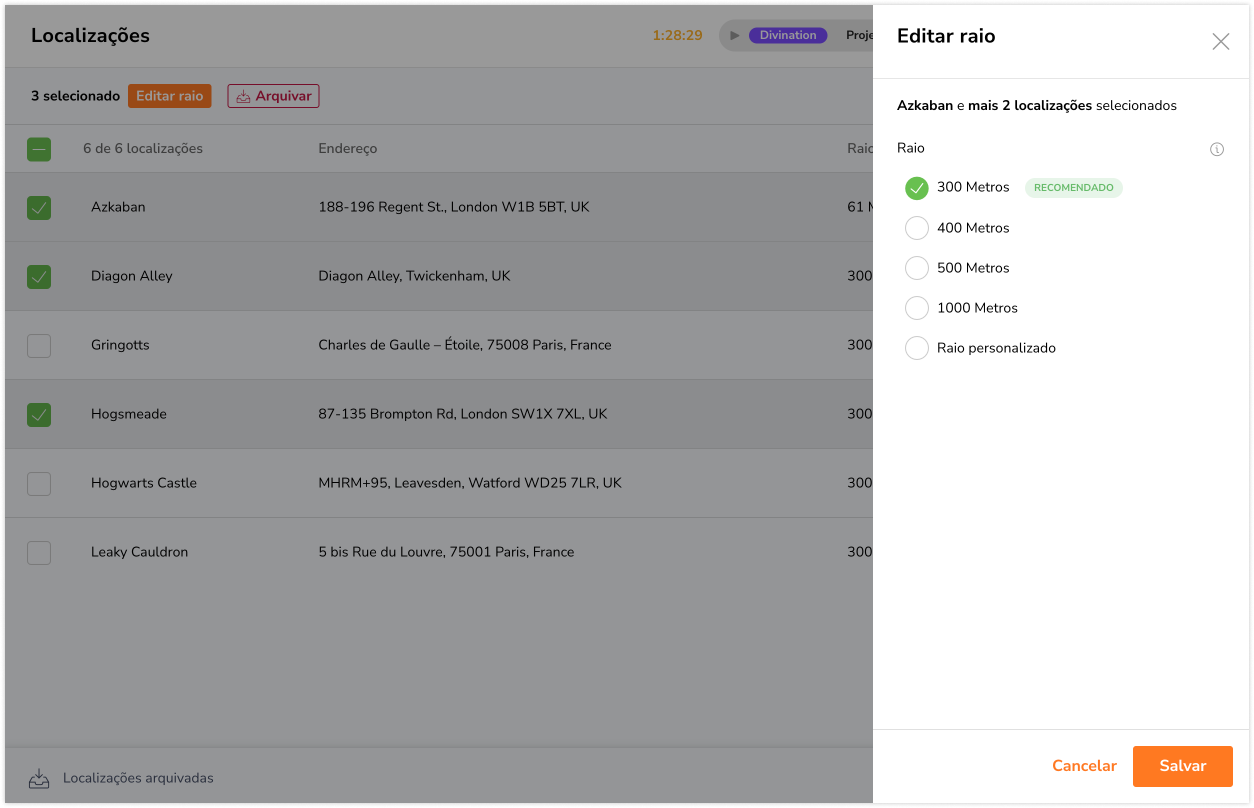This screenshot has height=808, width=1254.
Task: Select the 300 Metros radio option
Action: coord(916,188)
